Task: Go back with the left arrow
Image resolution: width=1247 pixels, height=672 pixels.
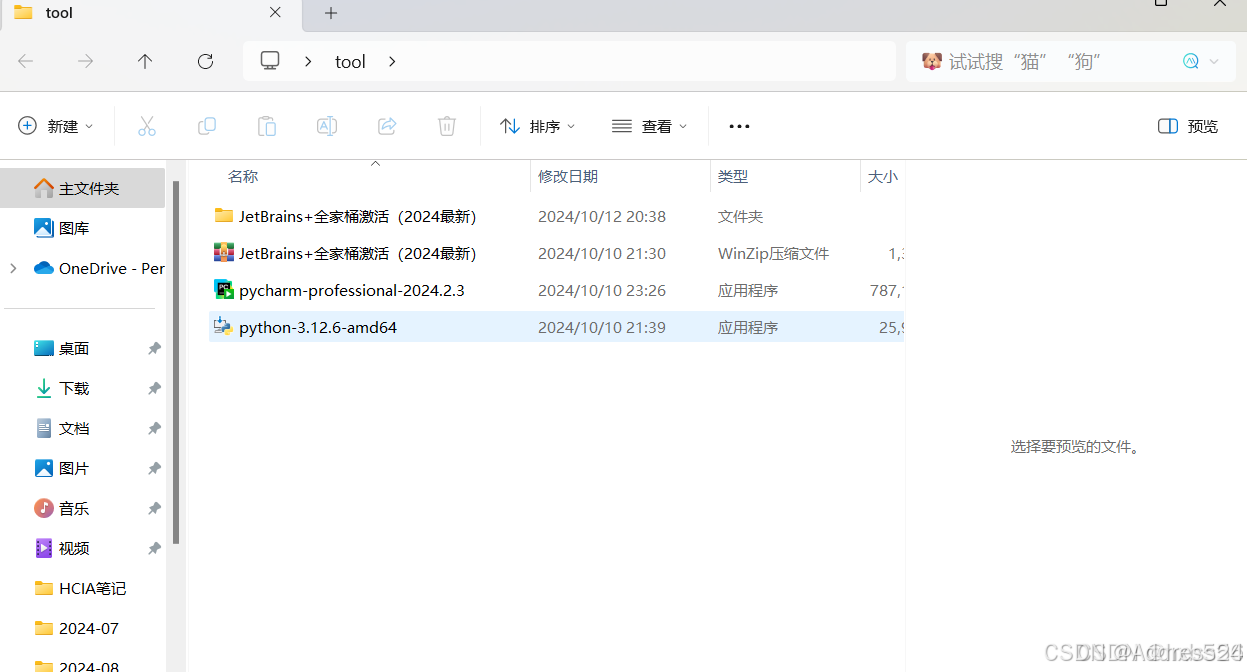Action: pos(26,61)
